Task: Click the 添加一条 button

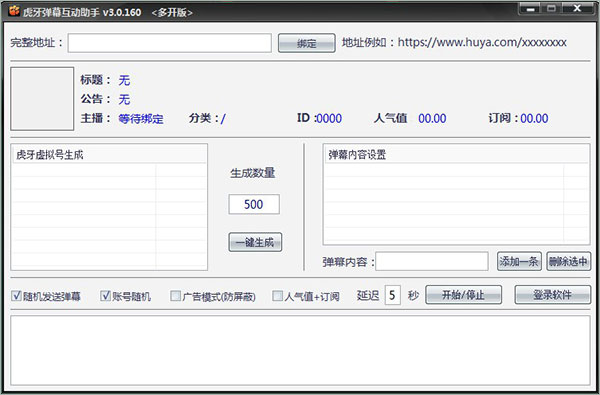Action: tap(519, 261)
